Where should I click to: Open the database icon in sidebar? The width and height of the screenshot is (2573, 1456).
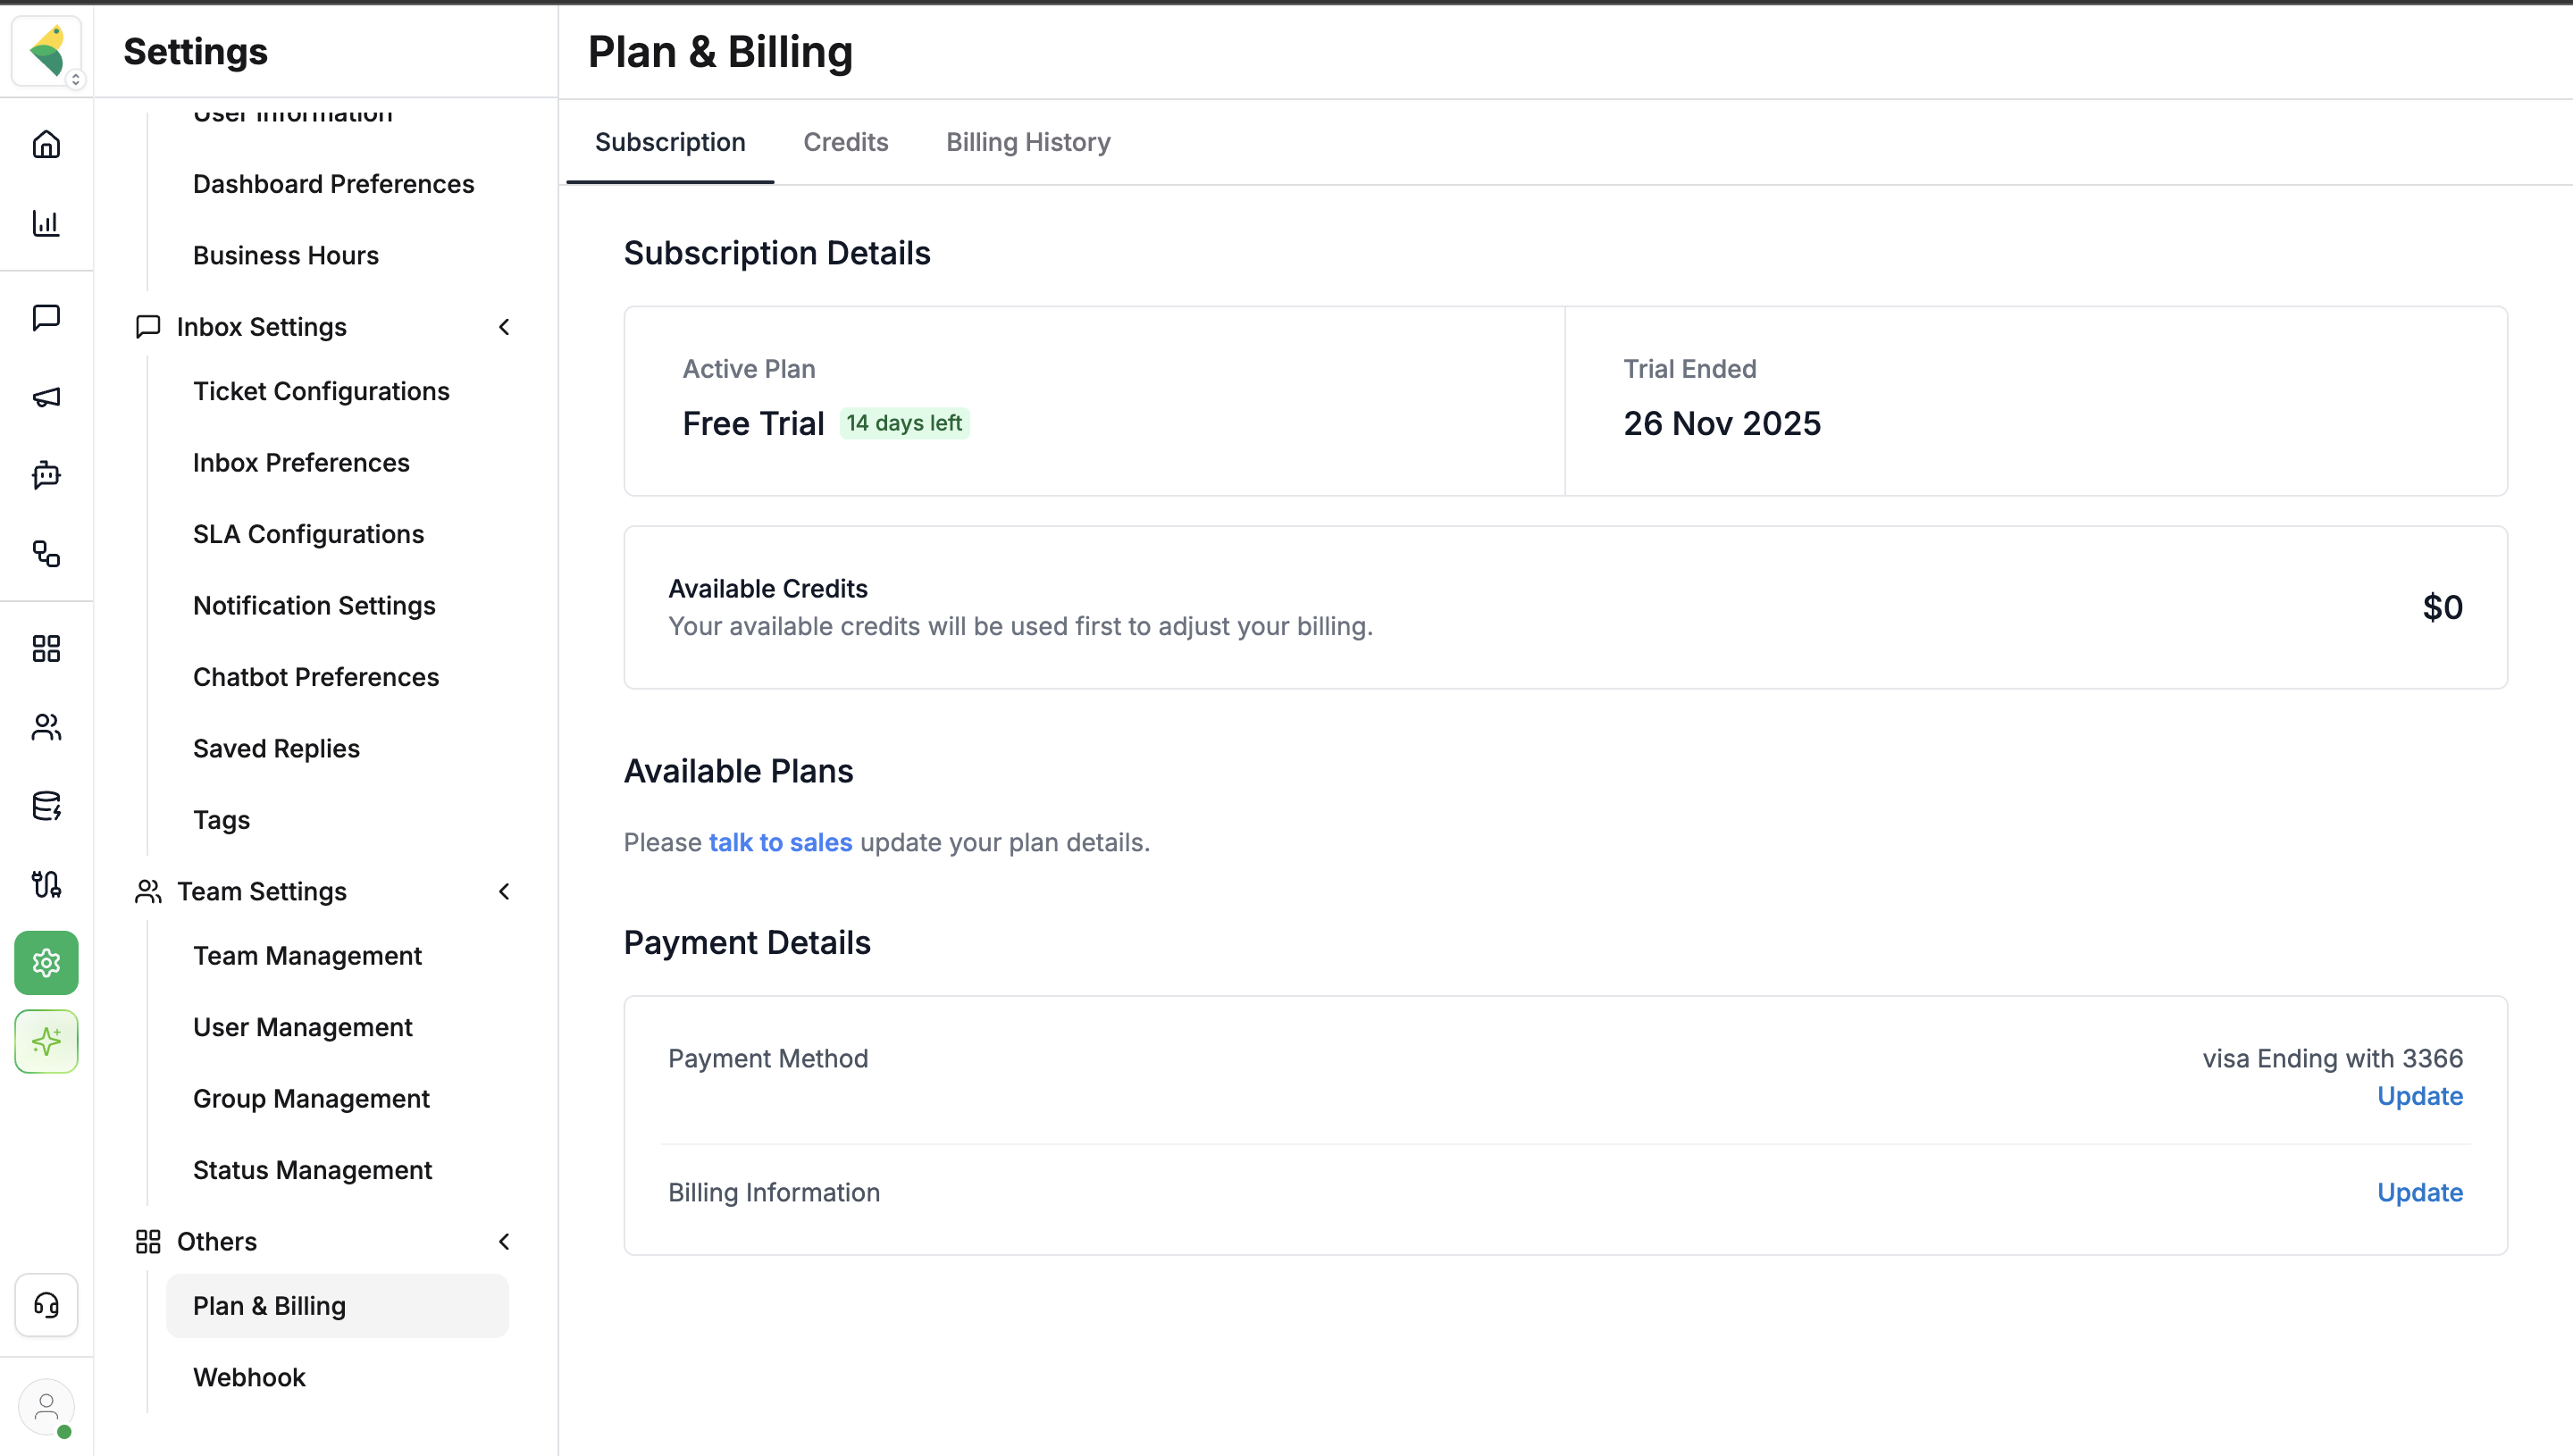[x=46, y=806]
